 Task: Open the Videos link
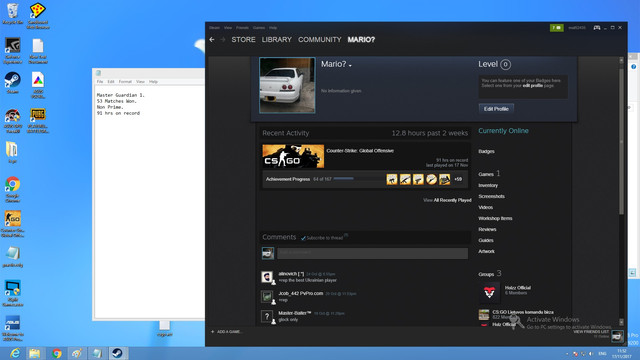(x=486, y=207)
